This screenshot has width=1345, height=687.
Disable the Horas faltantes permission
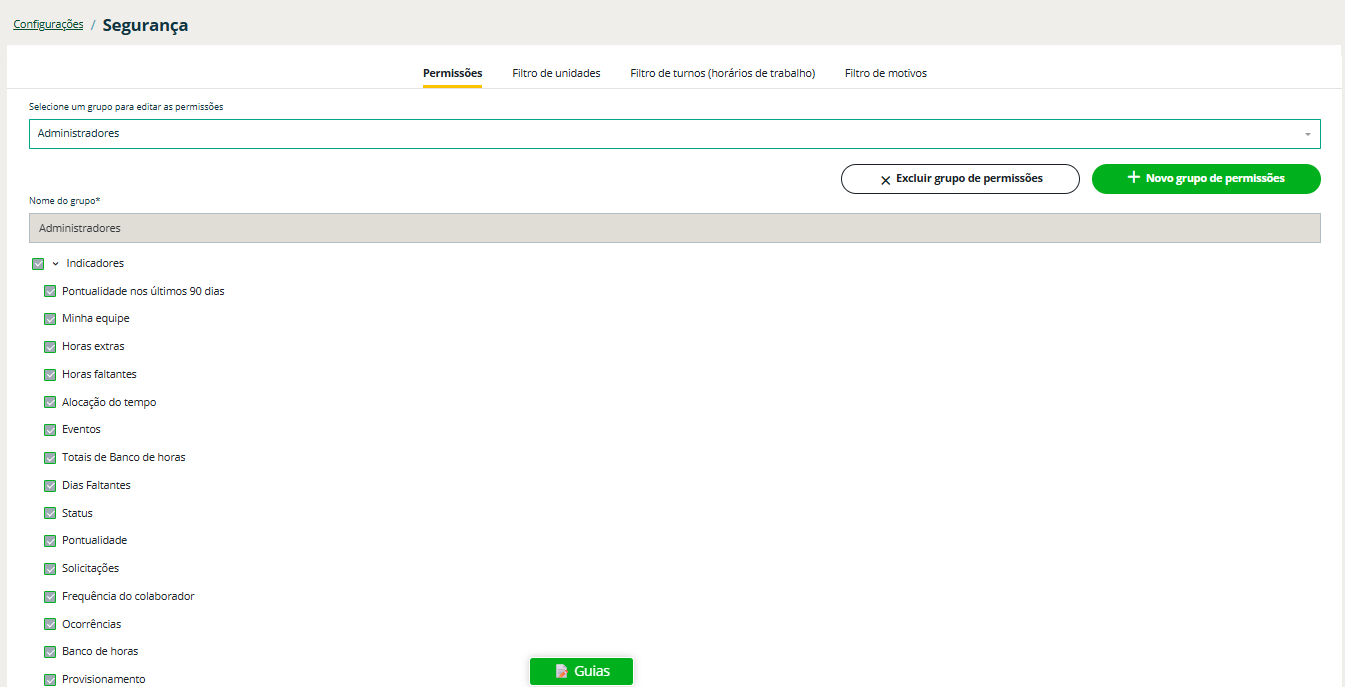pyautogui.click(x=50, y=375)
